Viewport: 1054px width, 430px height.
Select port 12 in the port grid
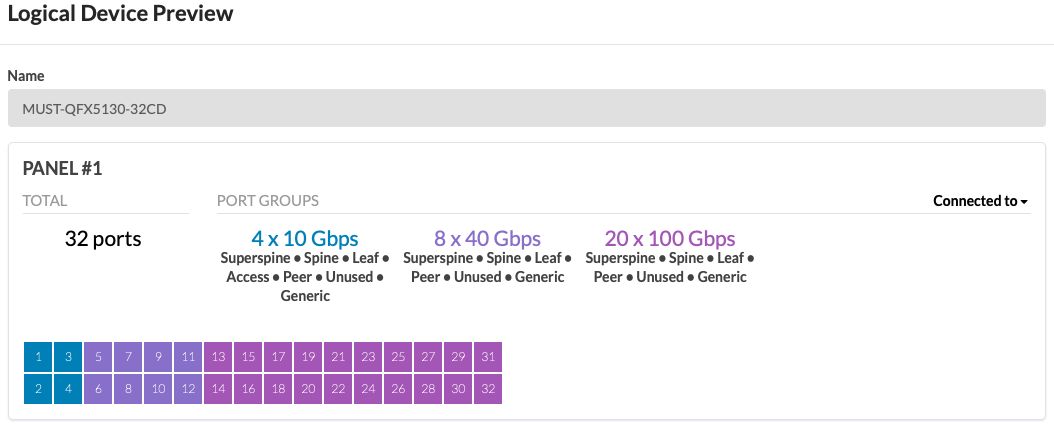point(188,389)
